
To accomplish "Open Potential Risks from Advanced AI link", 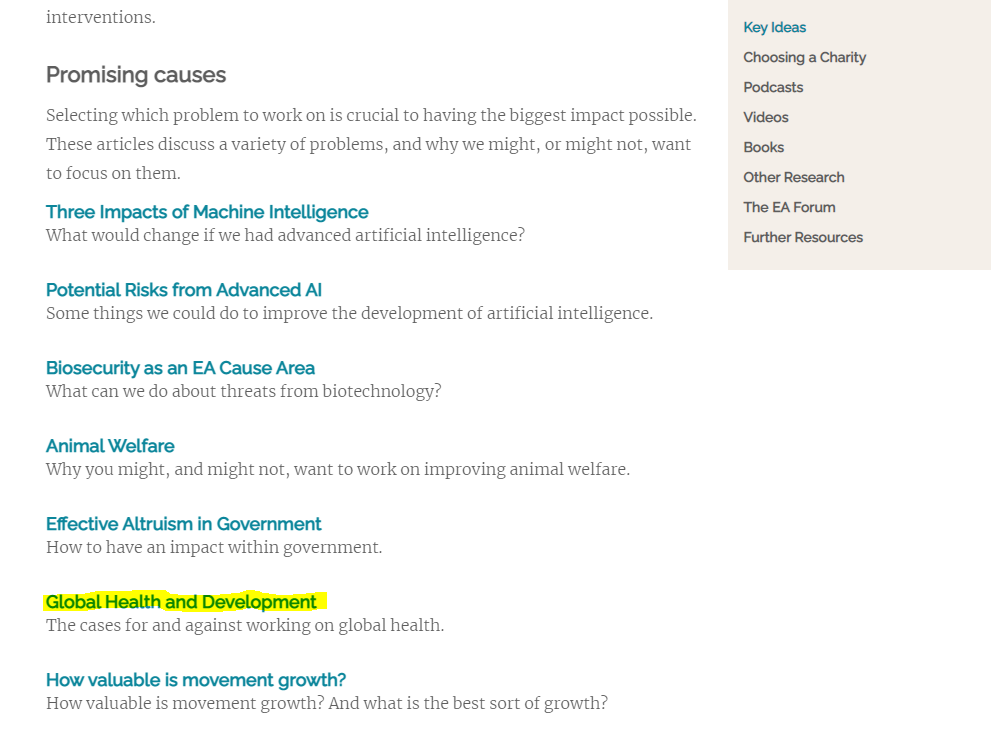I will (x=184, y=290).
